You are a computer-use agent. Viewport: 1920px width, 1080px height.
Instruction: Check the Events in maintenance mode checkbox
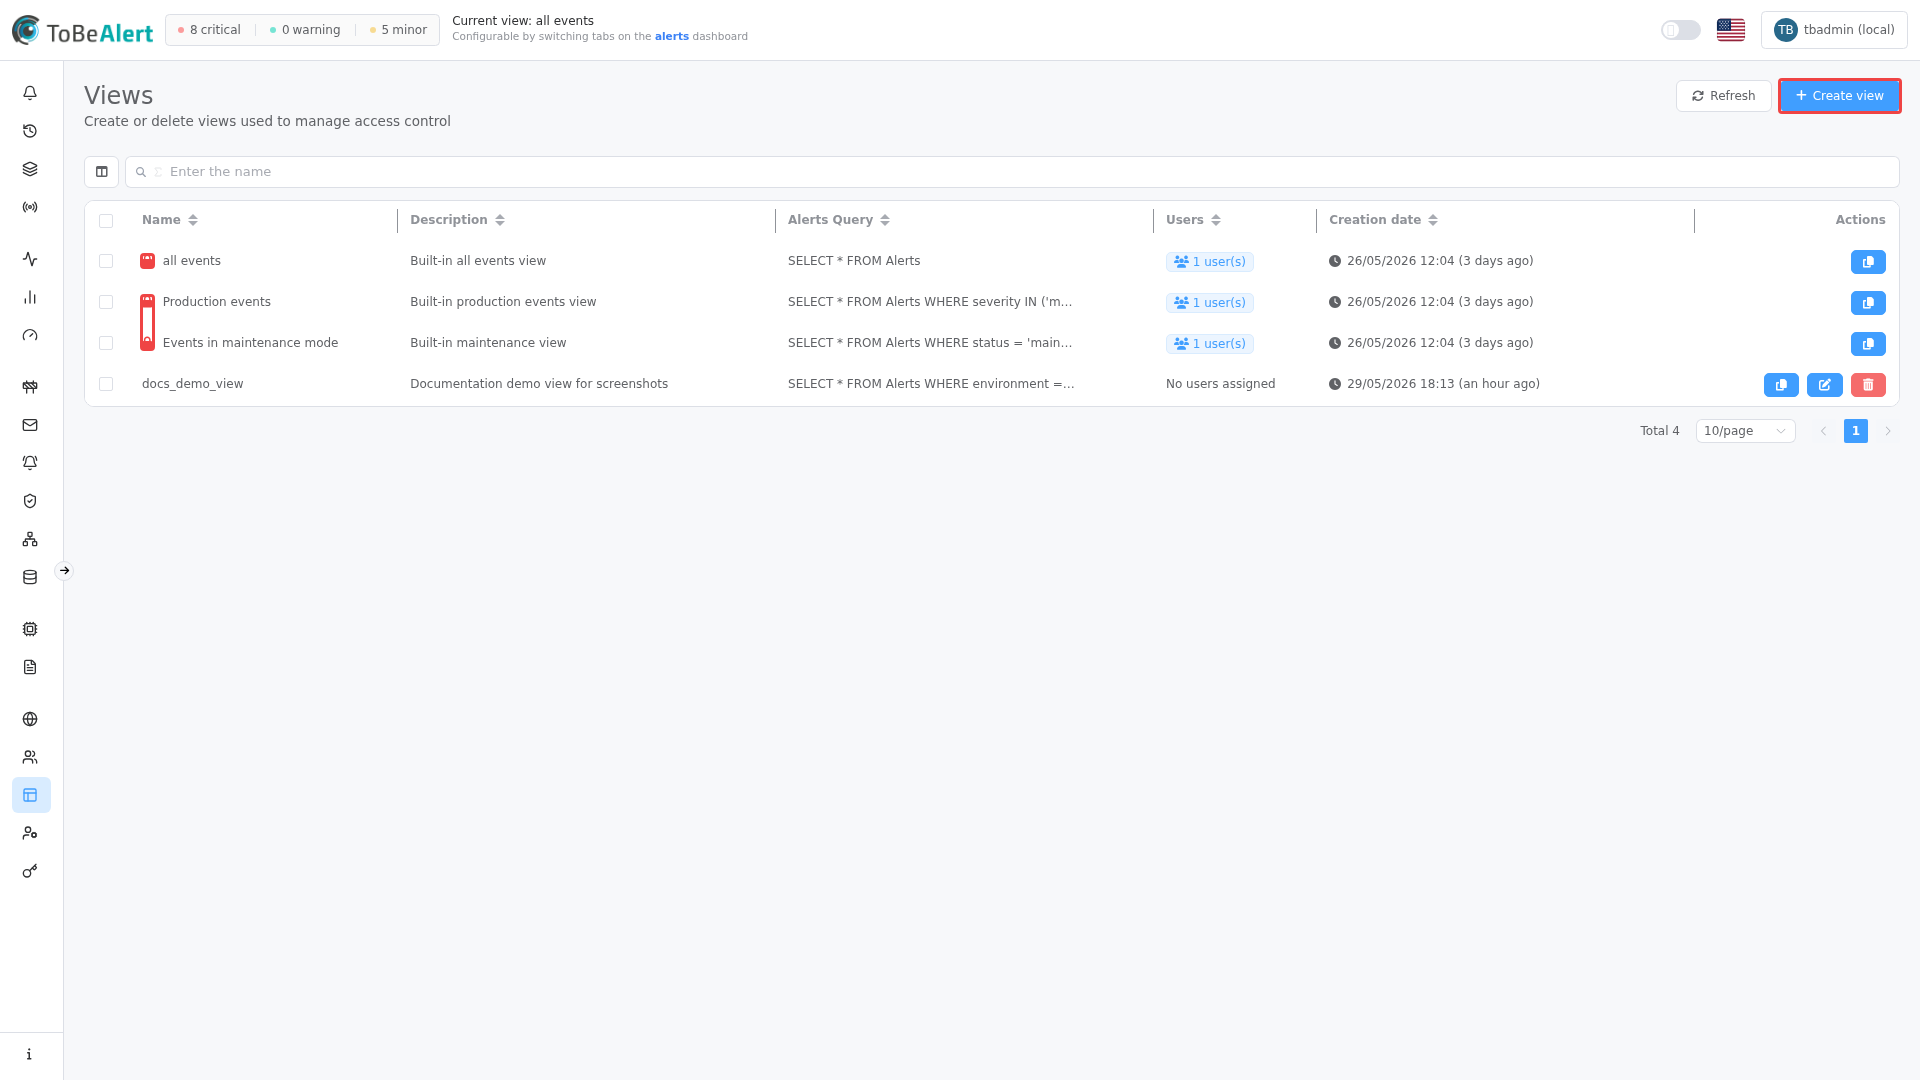[106, 343]
